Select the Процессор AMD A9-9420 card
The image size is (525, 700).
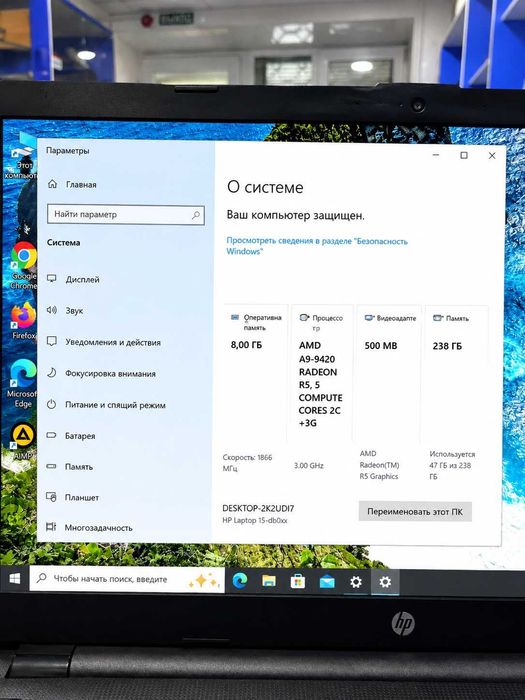321,374
